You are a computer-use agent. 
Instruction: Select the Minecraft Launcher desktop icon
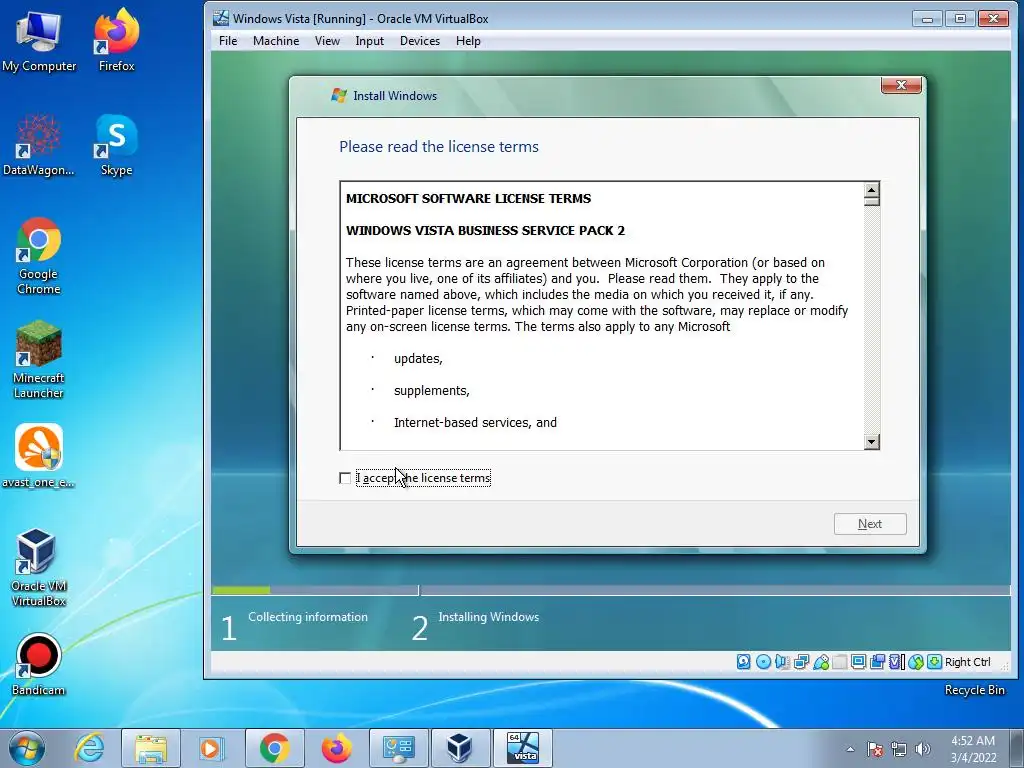coord(39,359)
